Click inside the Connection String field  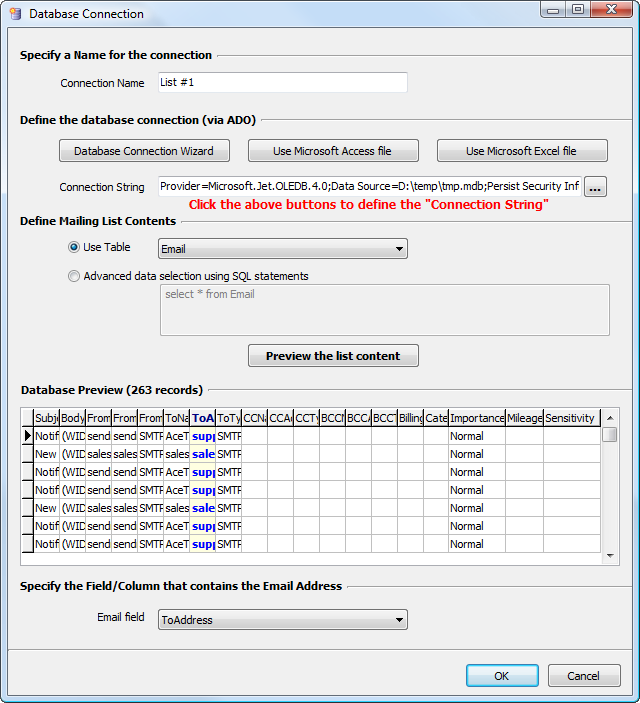[x=370, y=186]
